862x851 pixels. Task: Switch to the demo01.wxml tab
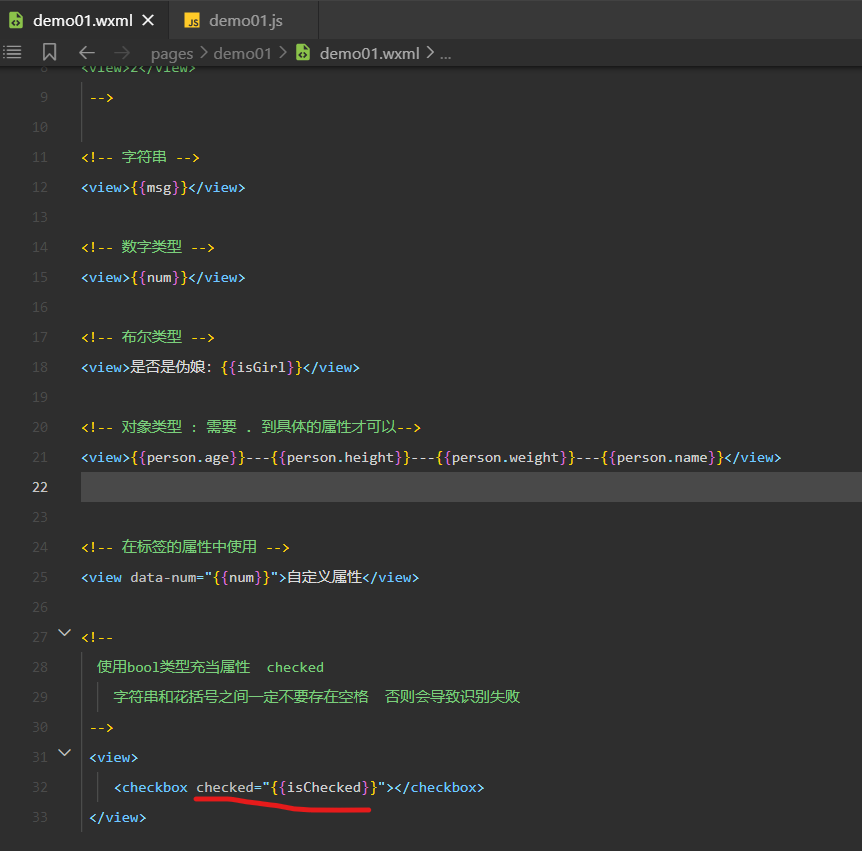coord(82,20)
